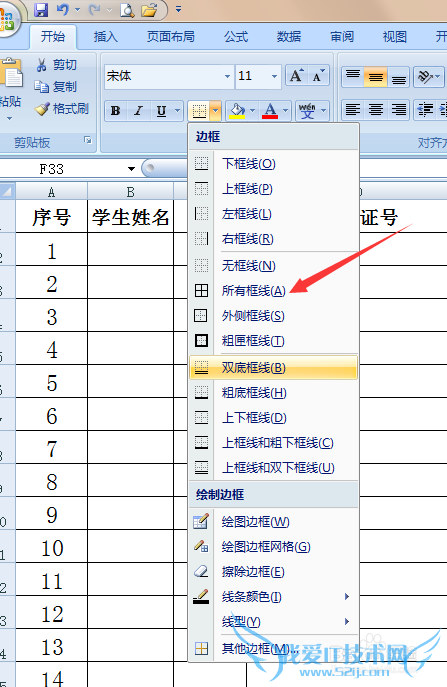Toggle Bottom Align icon
The width and height of the screenshot is (447, 687).
(x=398, y=77)
